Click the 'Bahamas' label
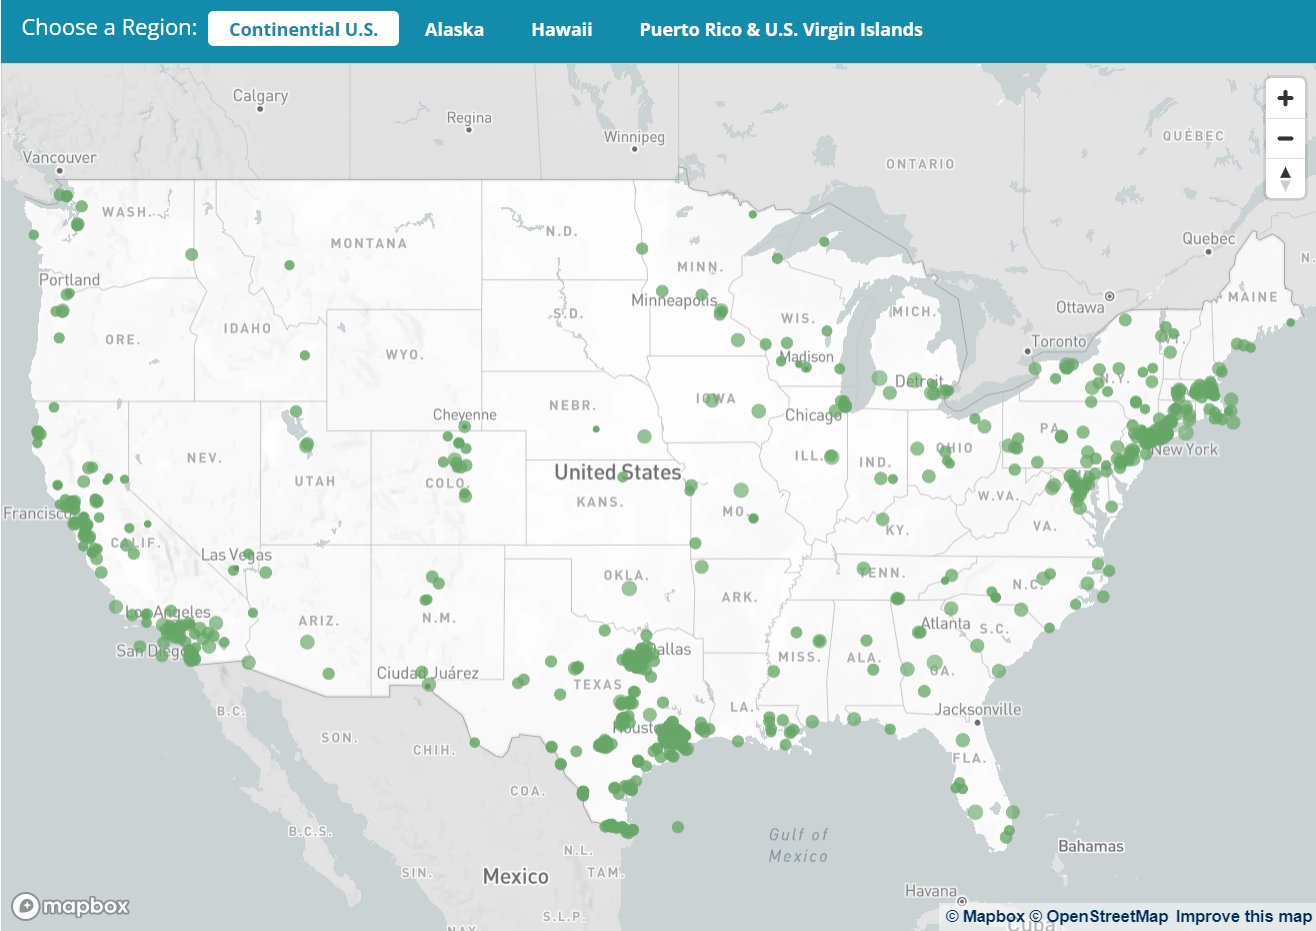 (x=1091, y=846)
